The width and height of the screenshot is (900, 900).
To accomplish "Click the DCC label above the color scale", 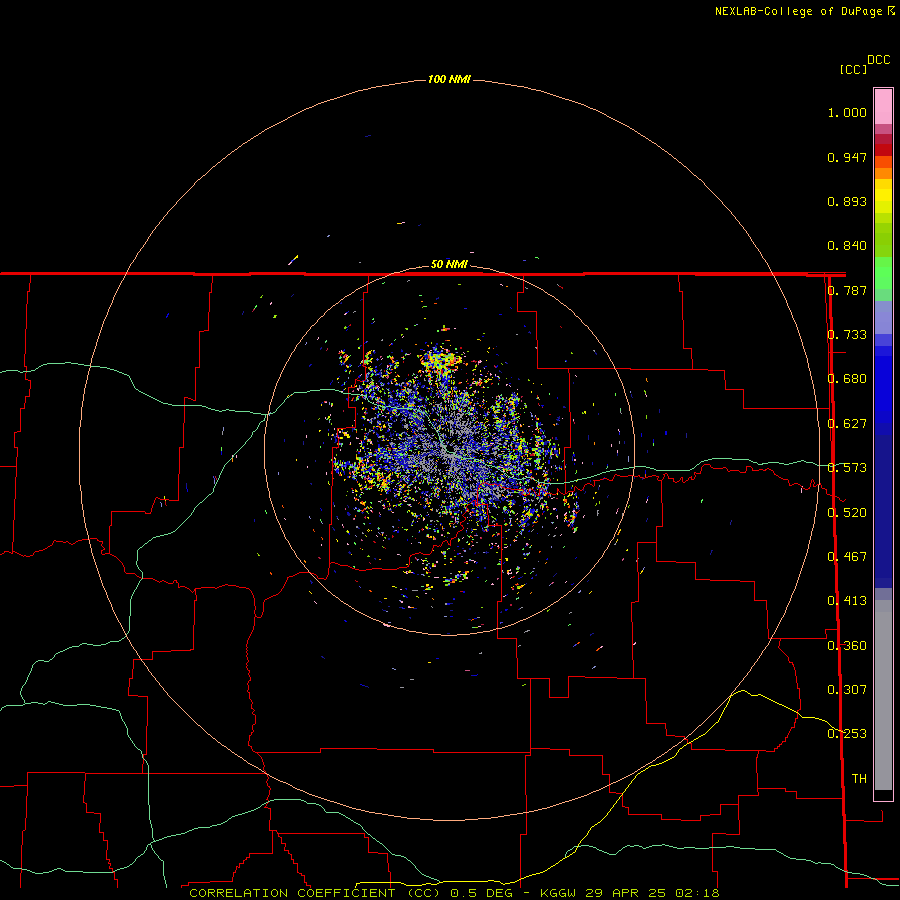I will tap(879, 60).
